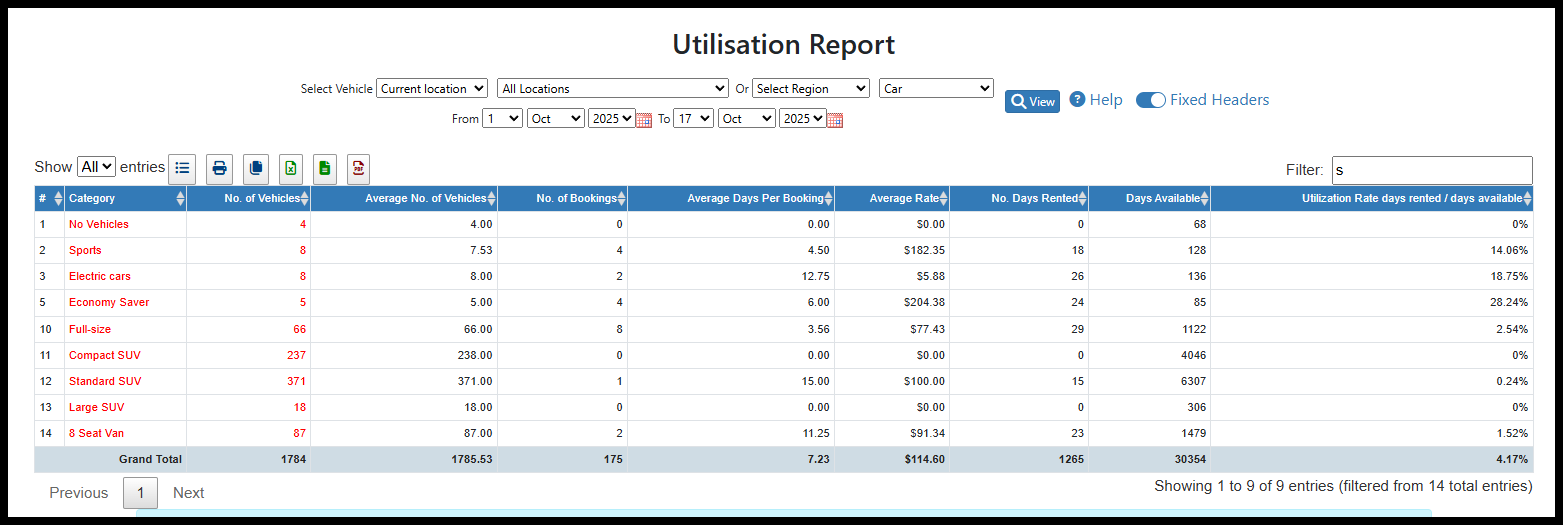Screen dimensions: 1563x525
Task: Click into the Filter text field
Action: coord(1431,170)
